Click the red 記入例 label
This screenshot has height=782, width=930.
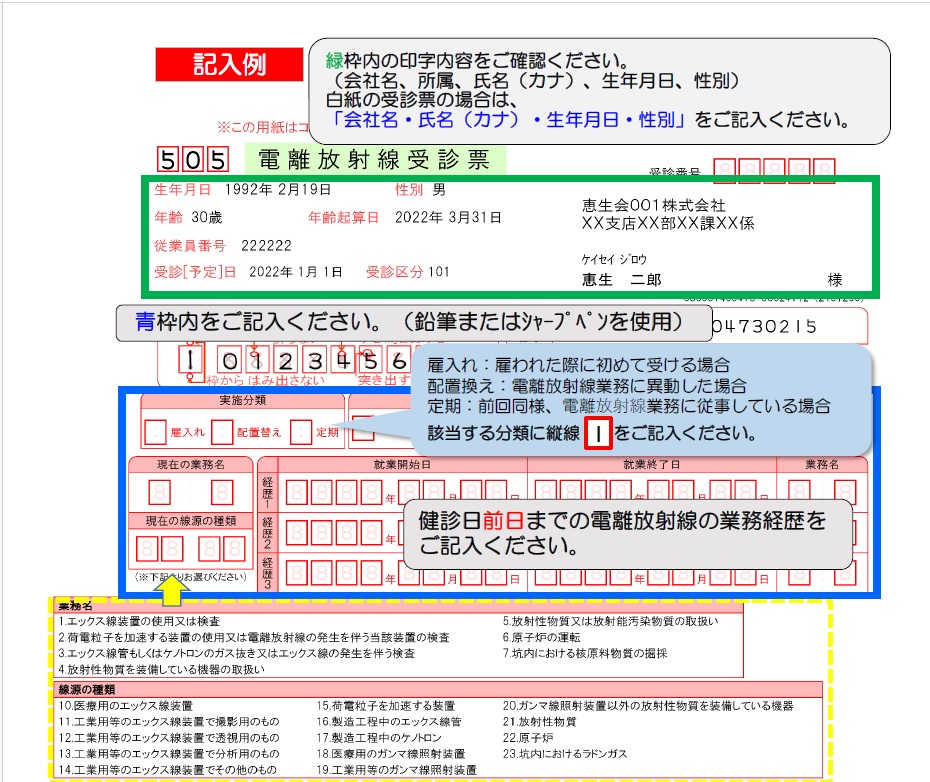(229, 65)
